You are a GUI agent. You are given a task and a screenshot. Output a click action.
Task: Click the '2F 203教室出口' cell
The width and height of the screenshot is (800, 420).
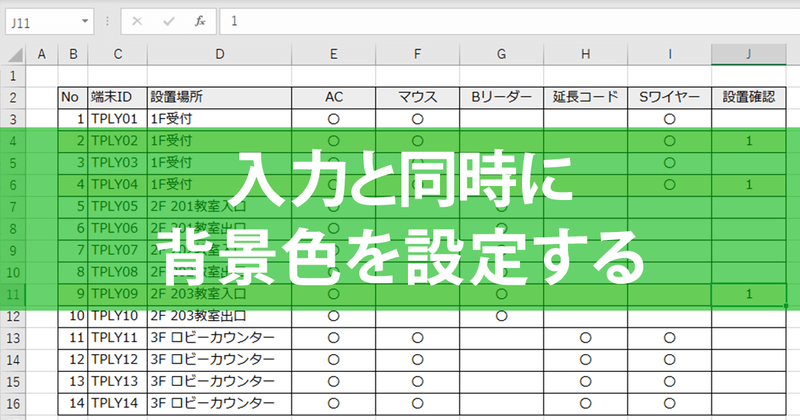[219, 316]
